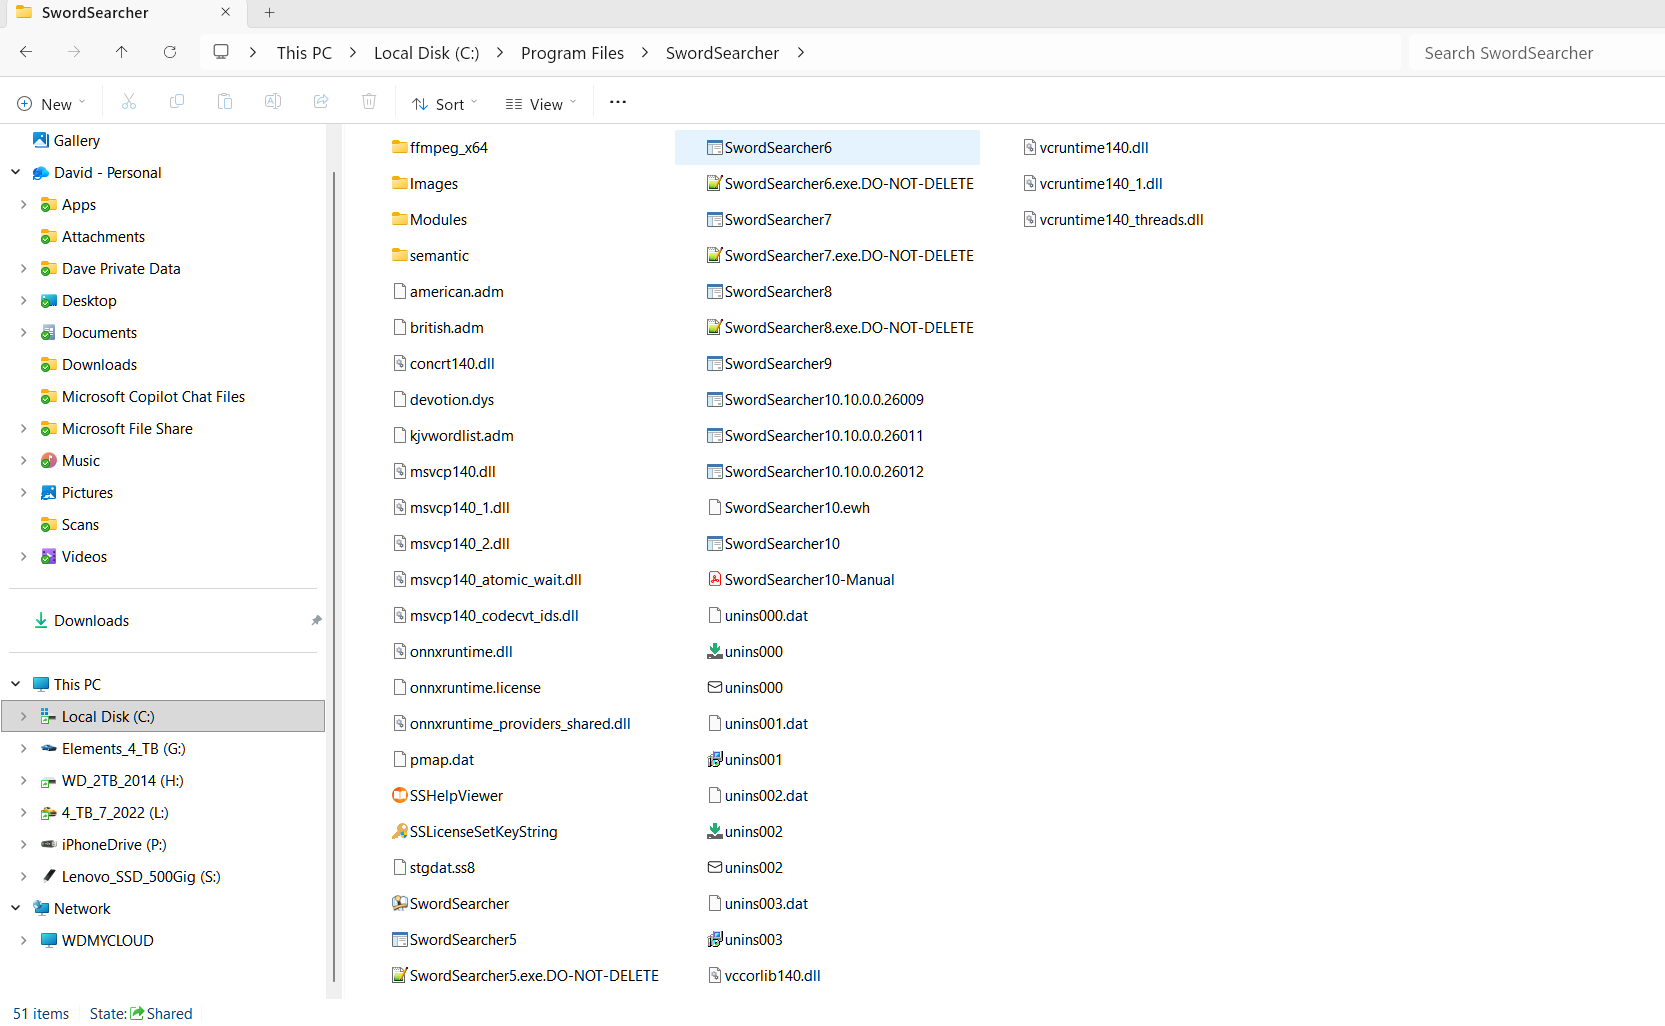Click the iPhoneDrive (P:) drive icon
The height and width of the screenshot is (1026, 1665).
48,844
